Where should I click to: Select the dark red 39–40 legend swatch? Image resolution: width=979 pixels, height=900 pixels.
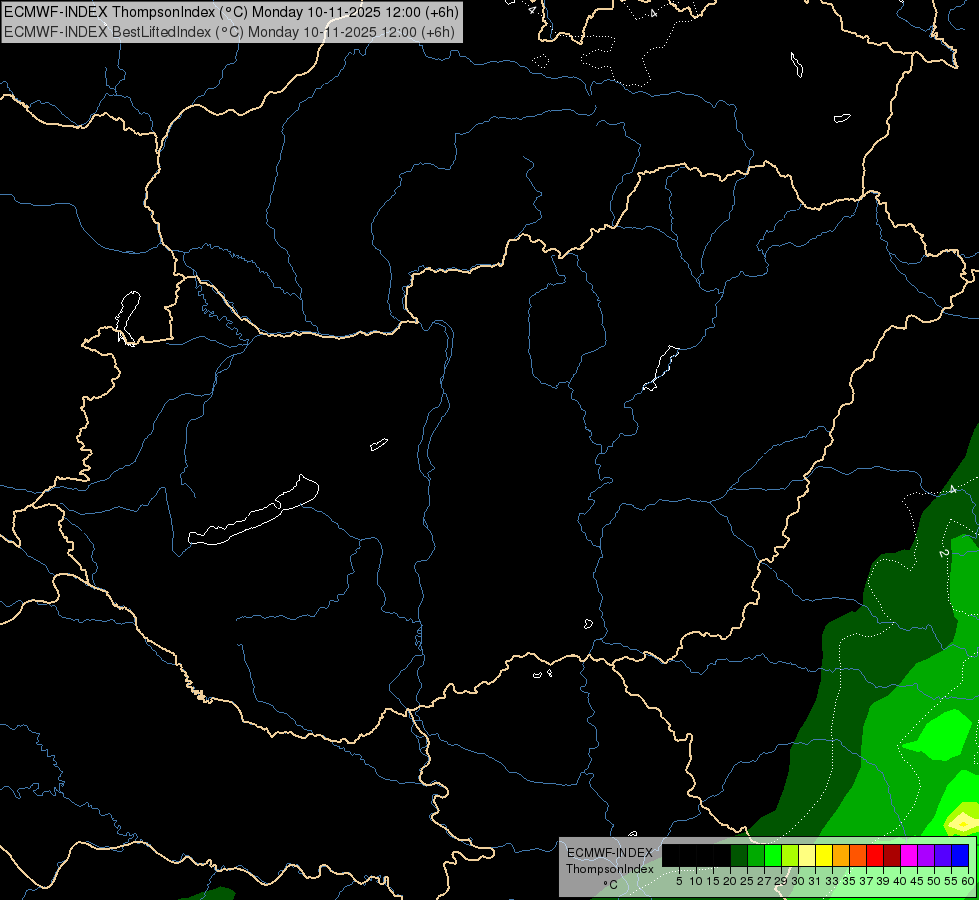[892, 855]
